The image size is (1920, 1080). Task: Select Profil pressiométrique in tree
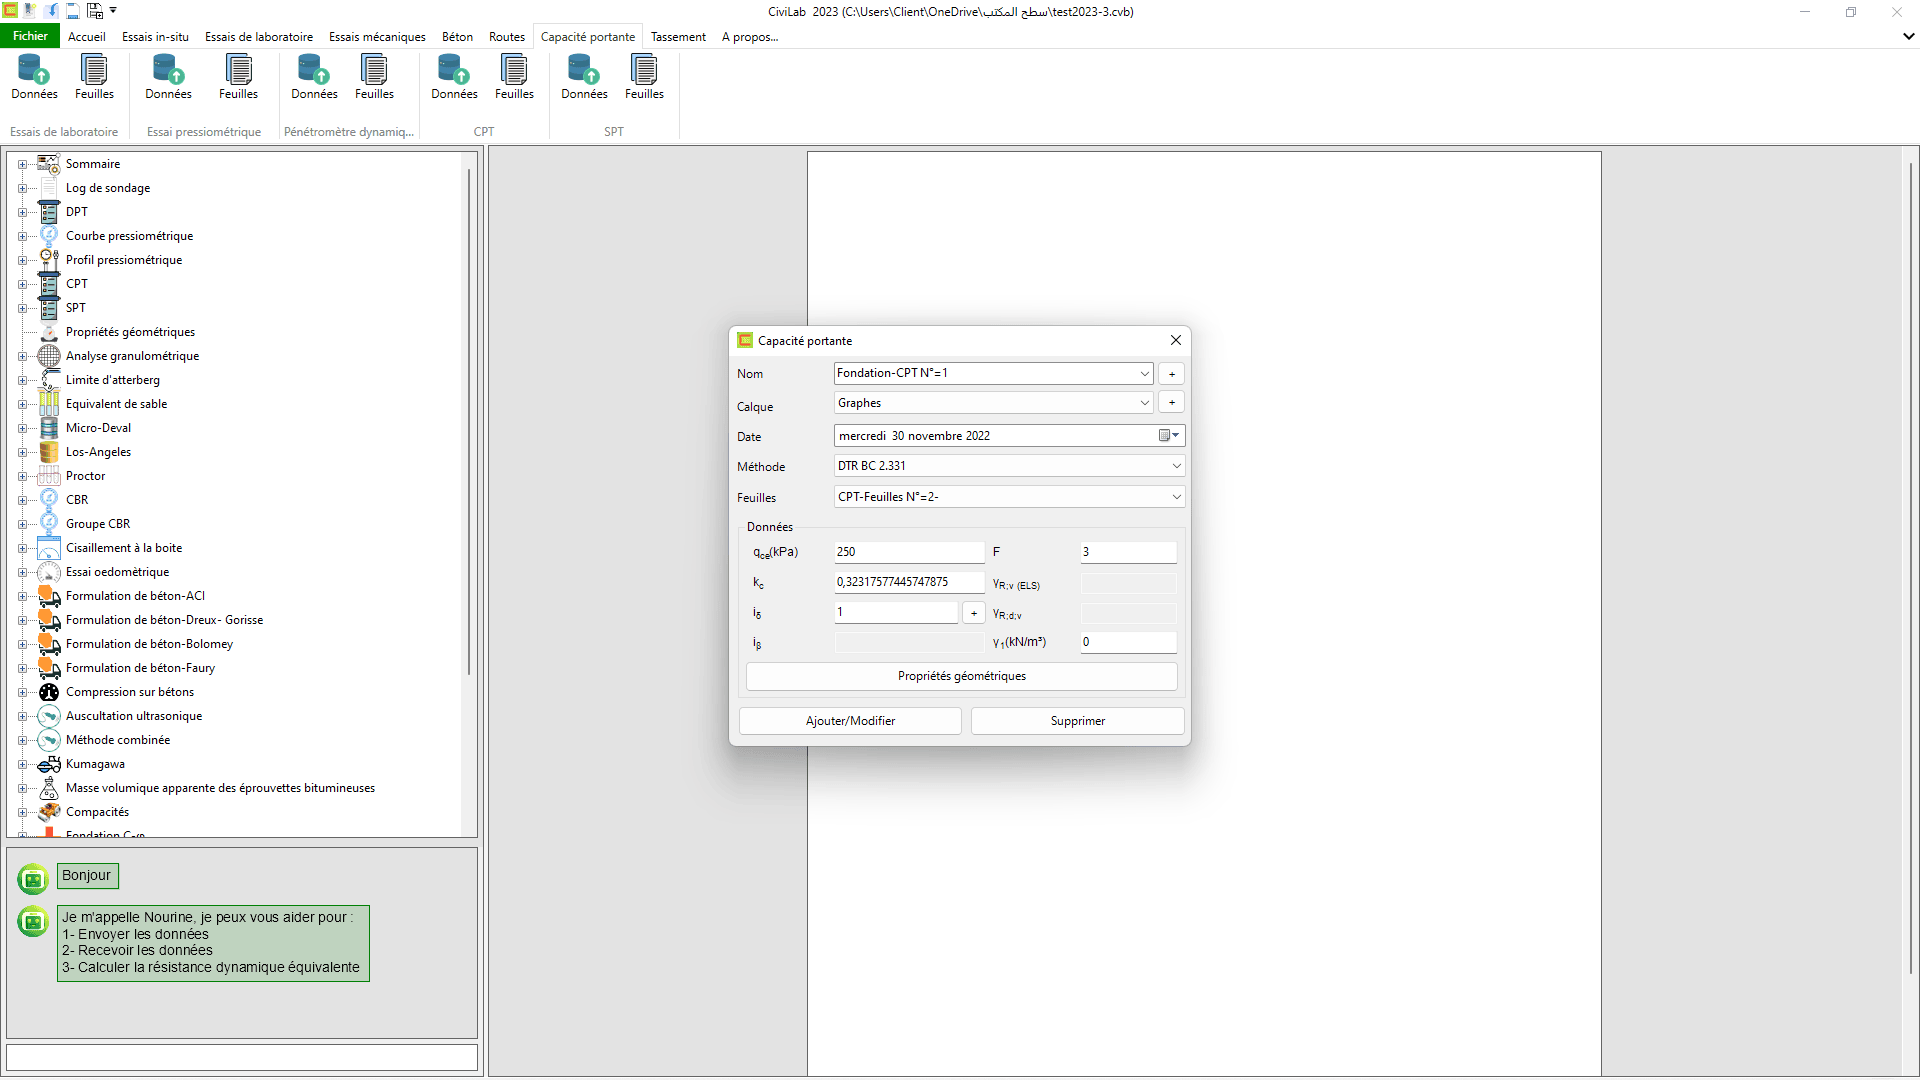pos(124,260)
